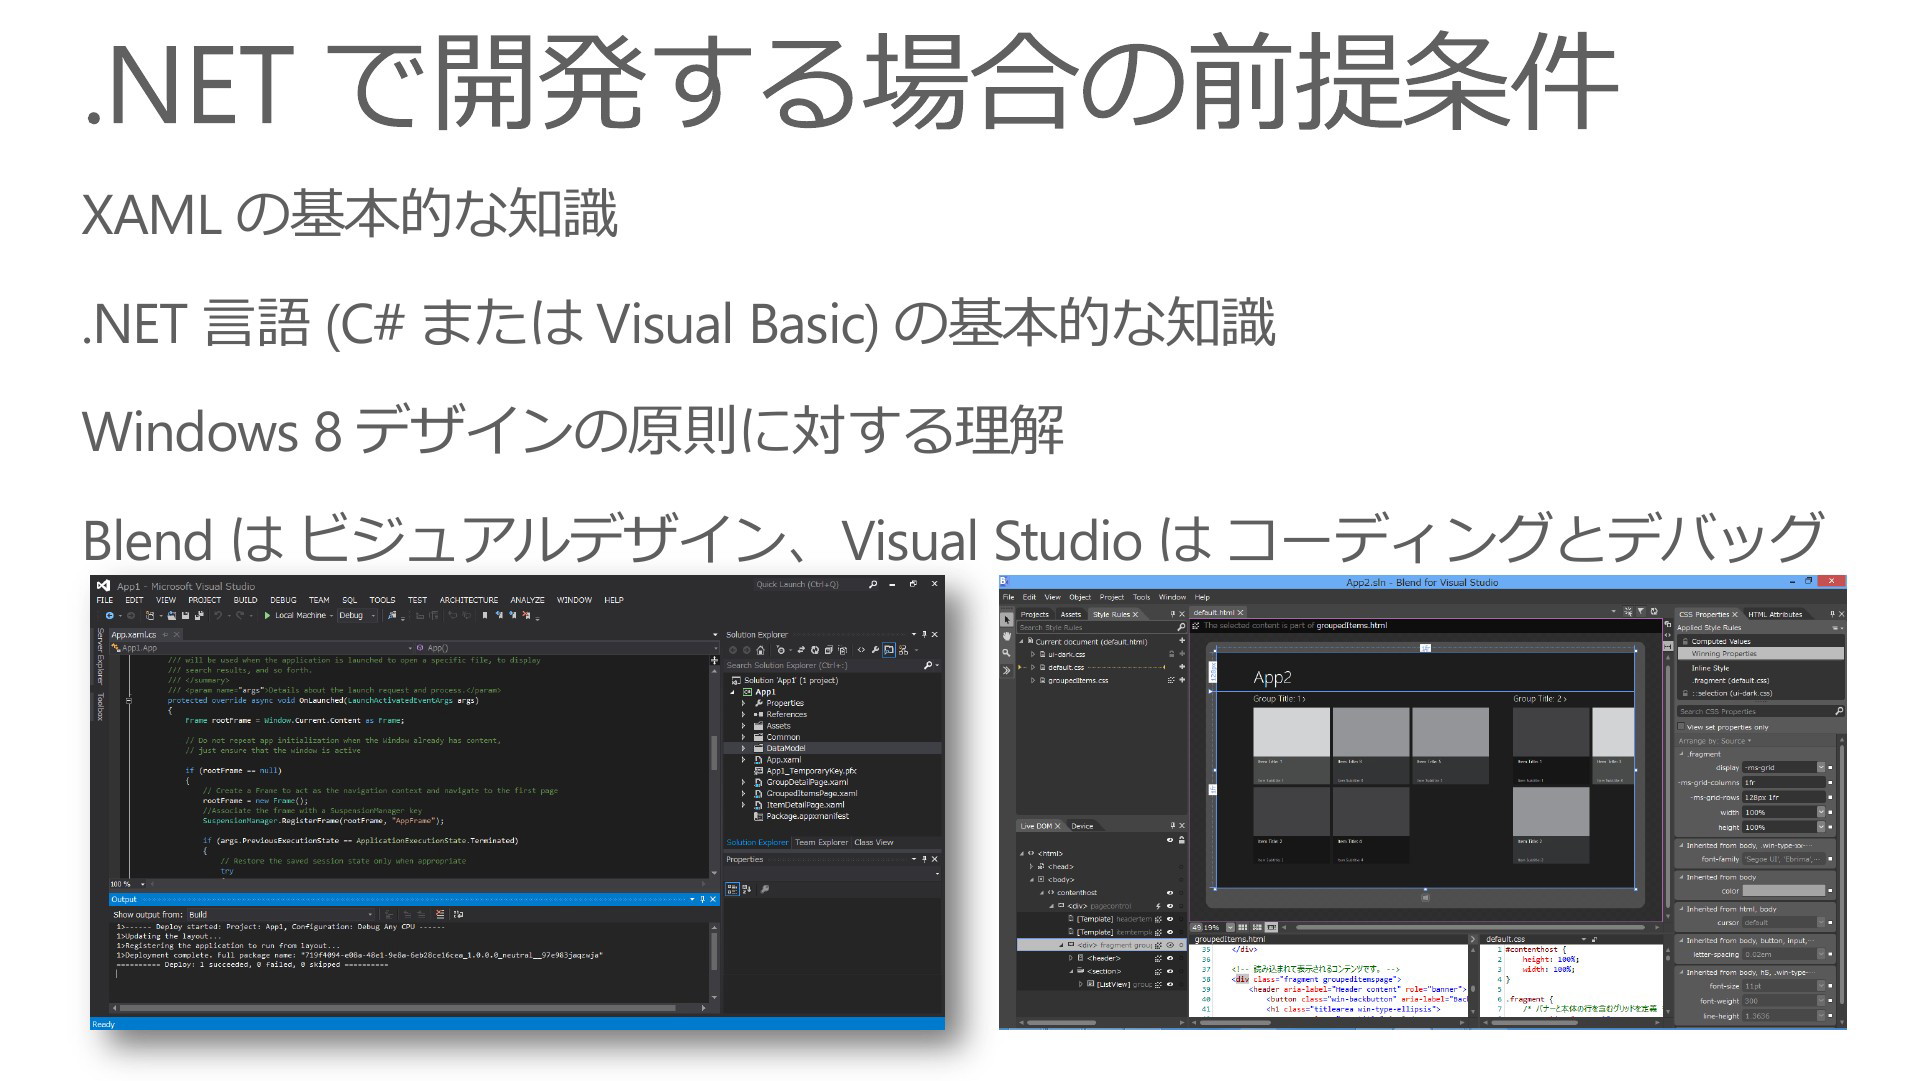Click Assets chevron tool in Blend toolbar

[x=1007, y=670]
